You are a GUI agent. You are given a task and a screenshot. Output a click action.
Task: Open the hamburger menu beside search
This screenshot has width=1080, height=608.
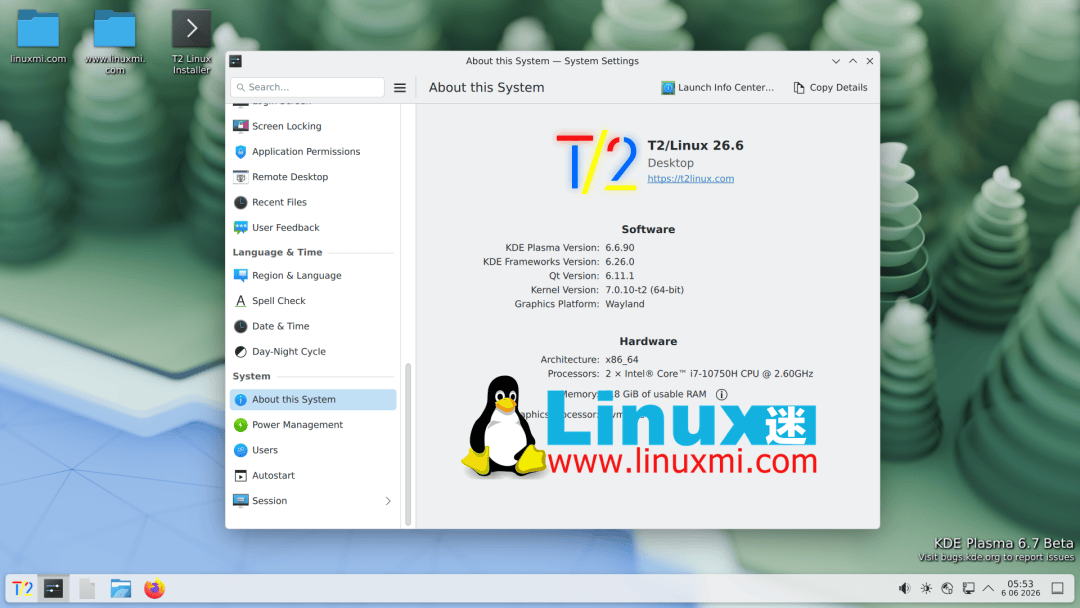[x=399, y=87]
